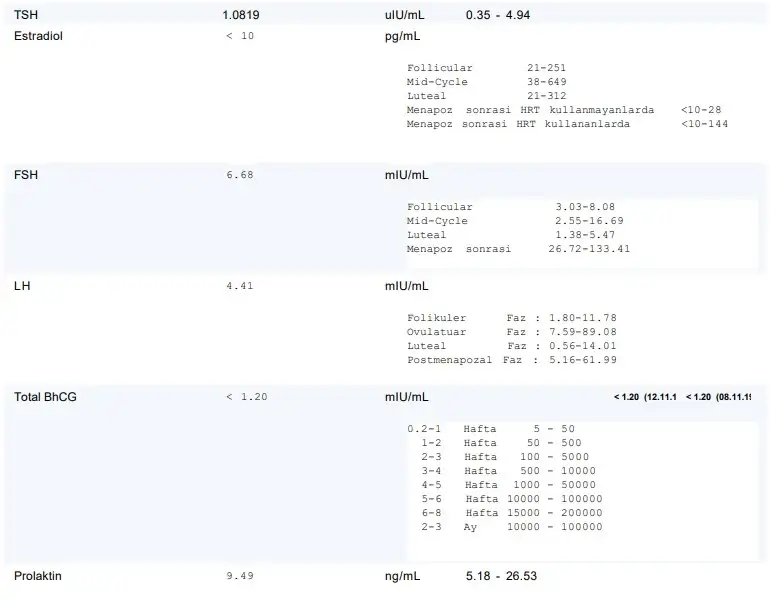
Task: Select the FSH result value 6.68
Action: pos(240,175)
